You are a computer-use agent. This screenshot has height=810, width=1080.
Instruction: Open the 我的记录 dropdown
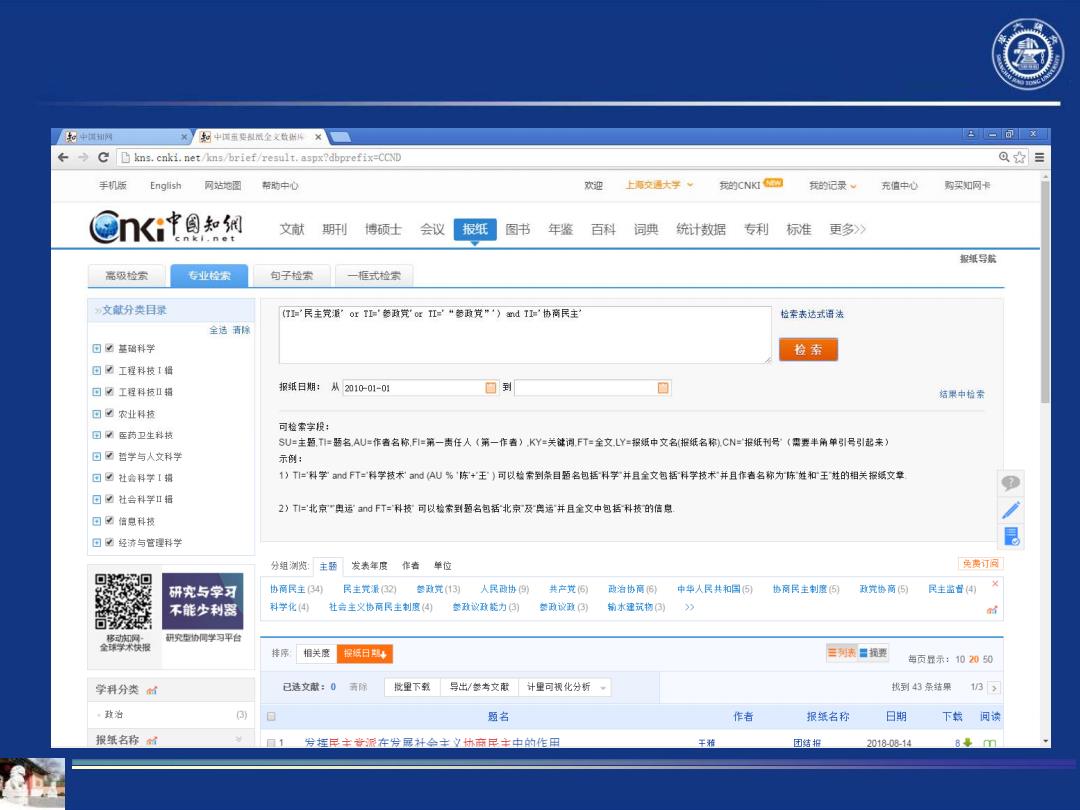833,185
